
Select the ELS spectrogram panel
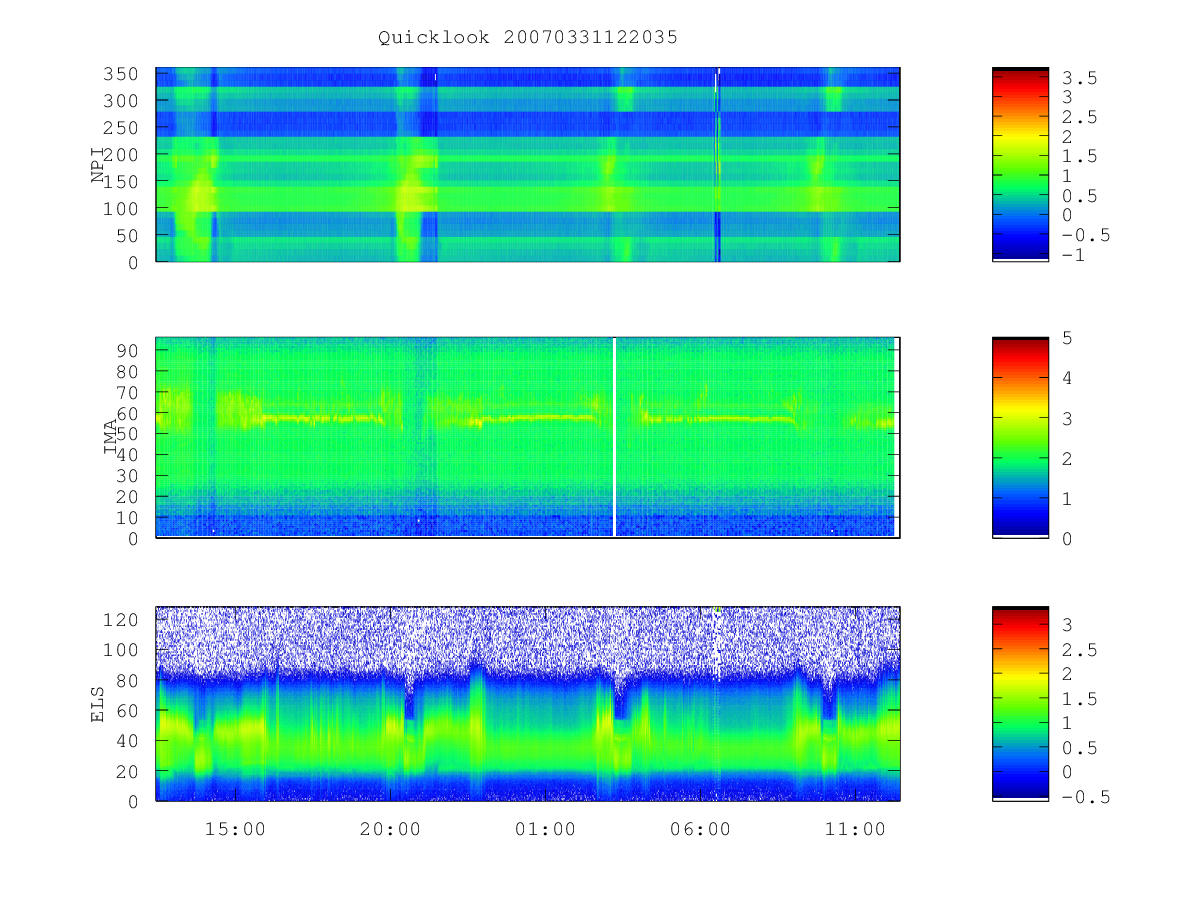[528, 704]
